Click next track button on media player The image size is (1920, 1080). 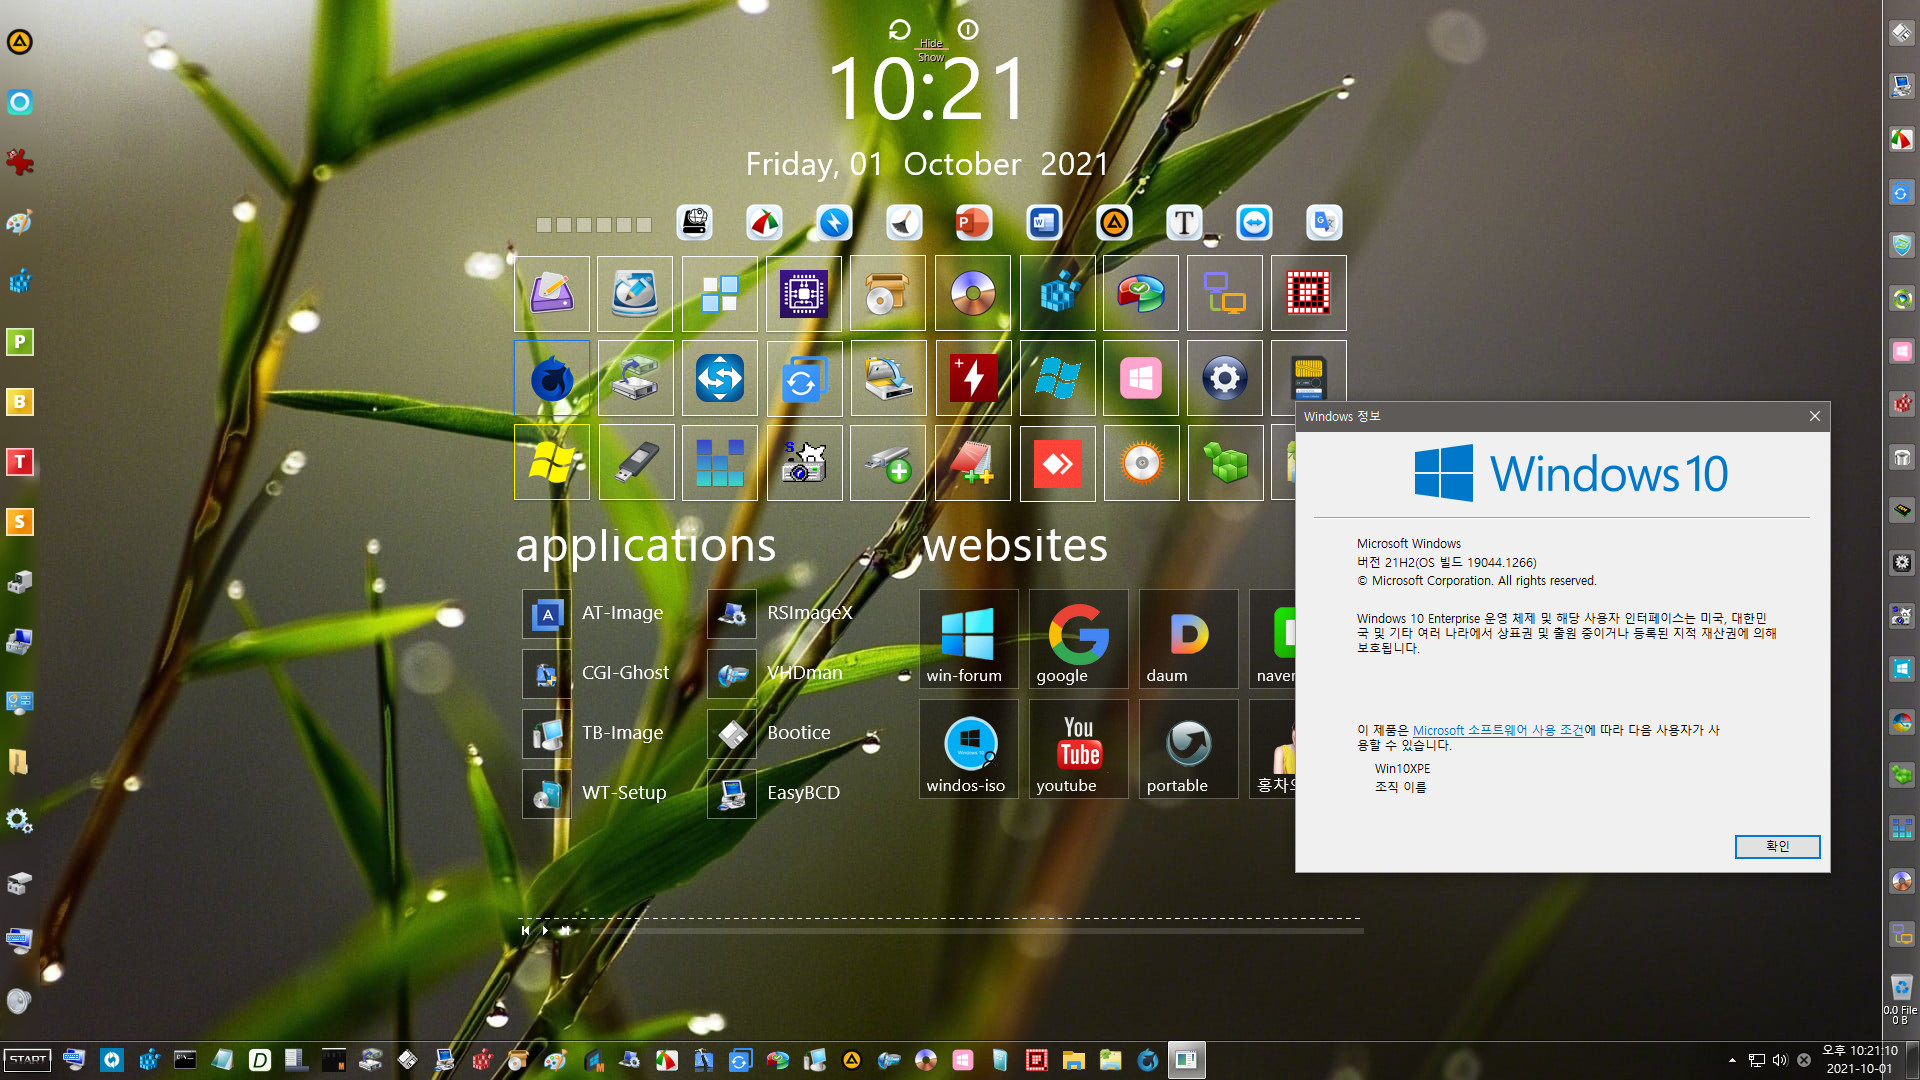pyautogui.click(x=565, y=931)
